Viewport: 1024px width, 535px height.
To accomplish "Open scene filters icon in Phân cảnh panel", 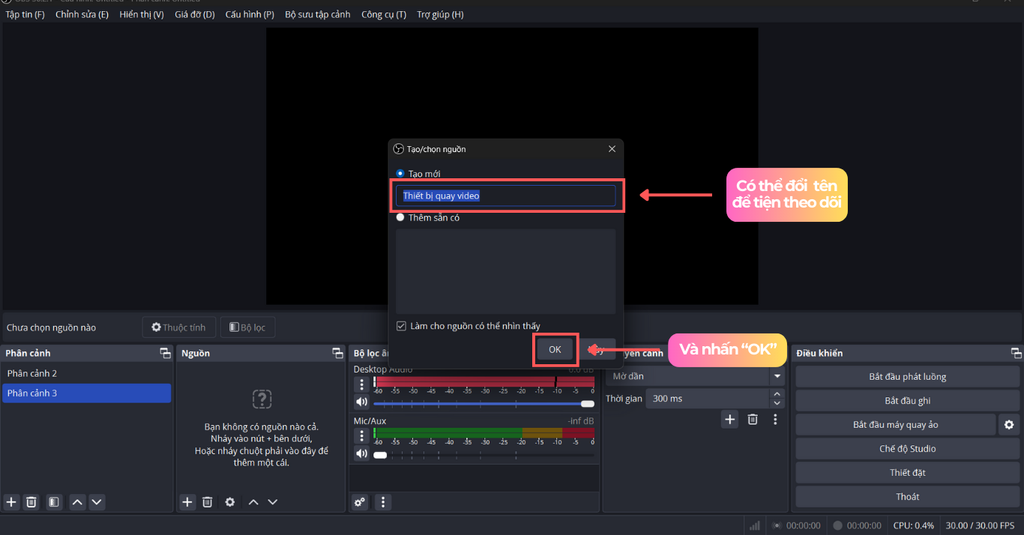I will (x=54, y=502).
